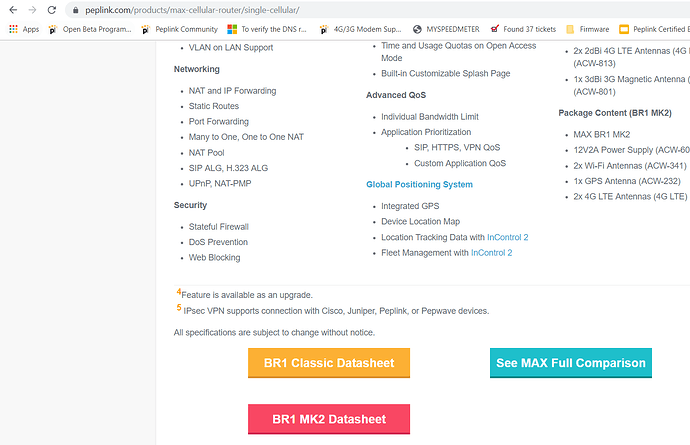Click the Application Prioritization item
Viewport: 690px width, 445px height.
pos(426,132)
